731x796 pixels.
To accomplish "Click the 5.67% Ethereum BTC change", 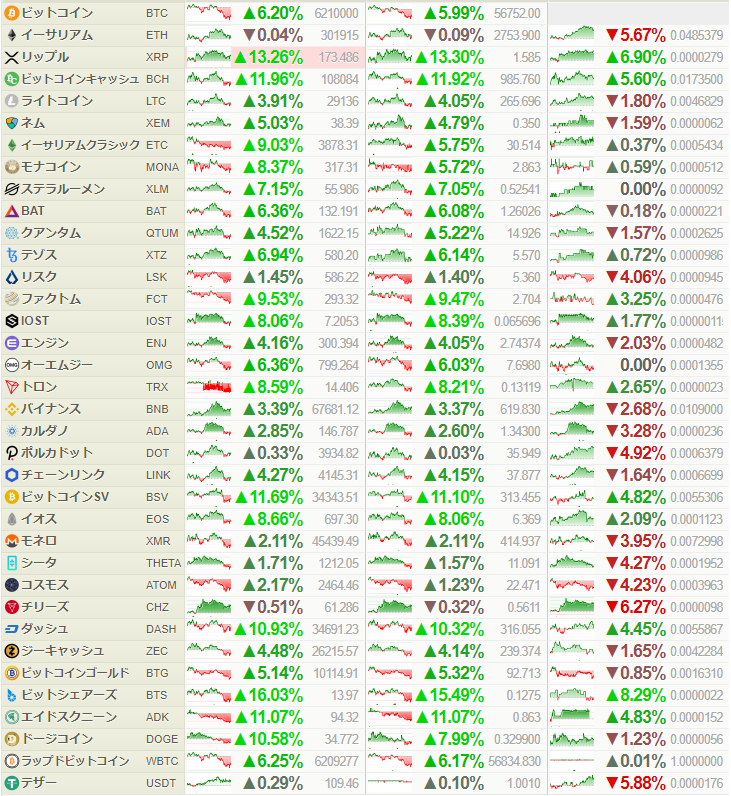I will pyautogui.click(x=636, y=35).
